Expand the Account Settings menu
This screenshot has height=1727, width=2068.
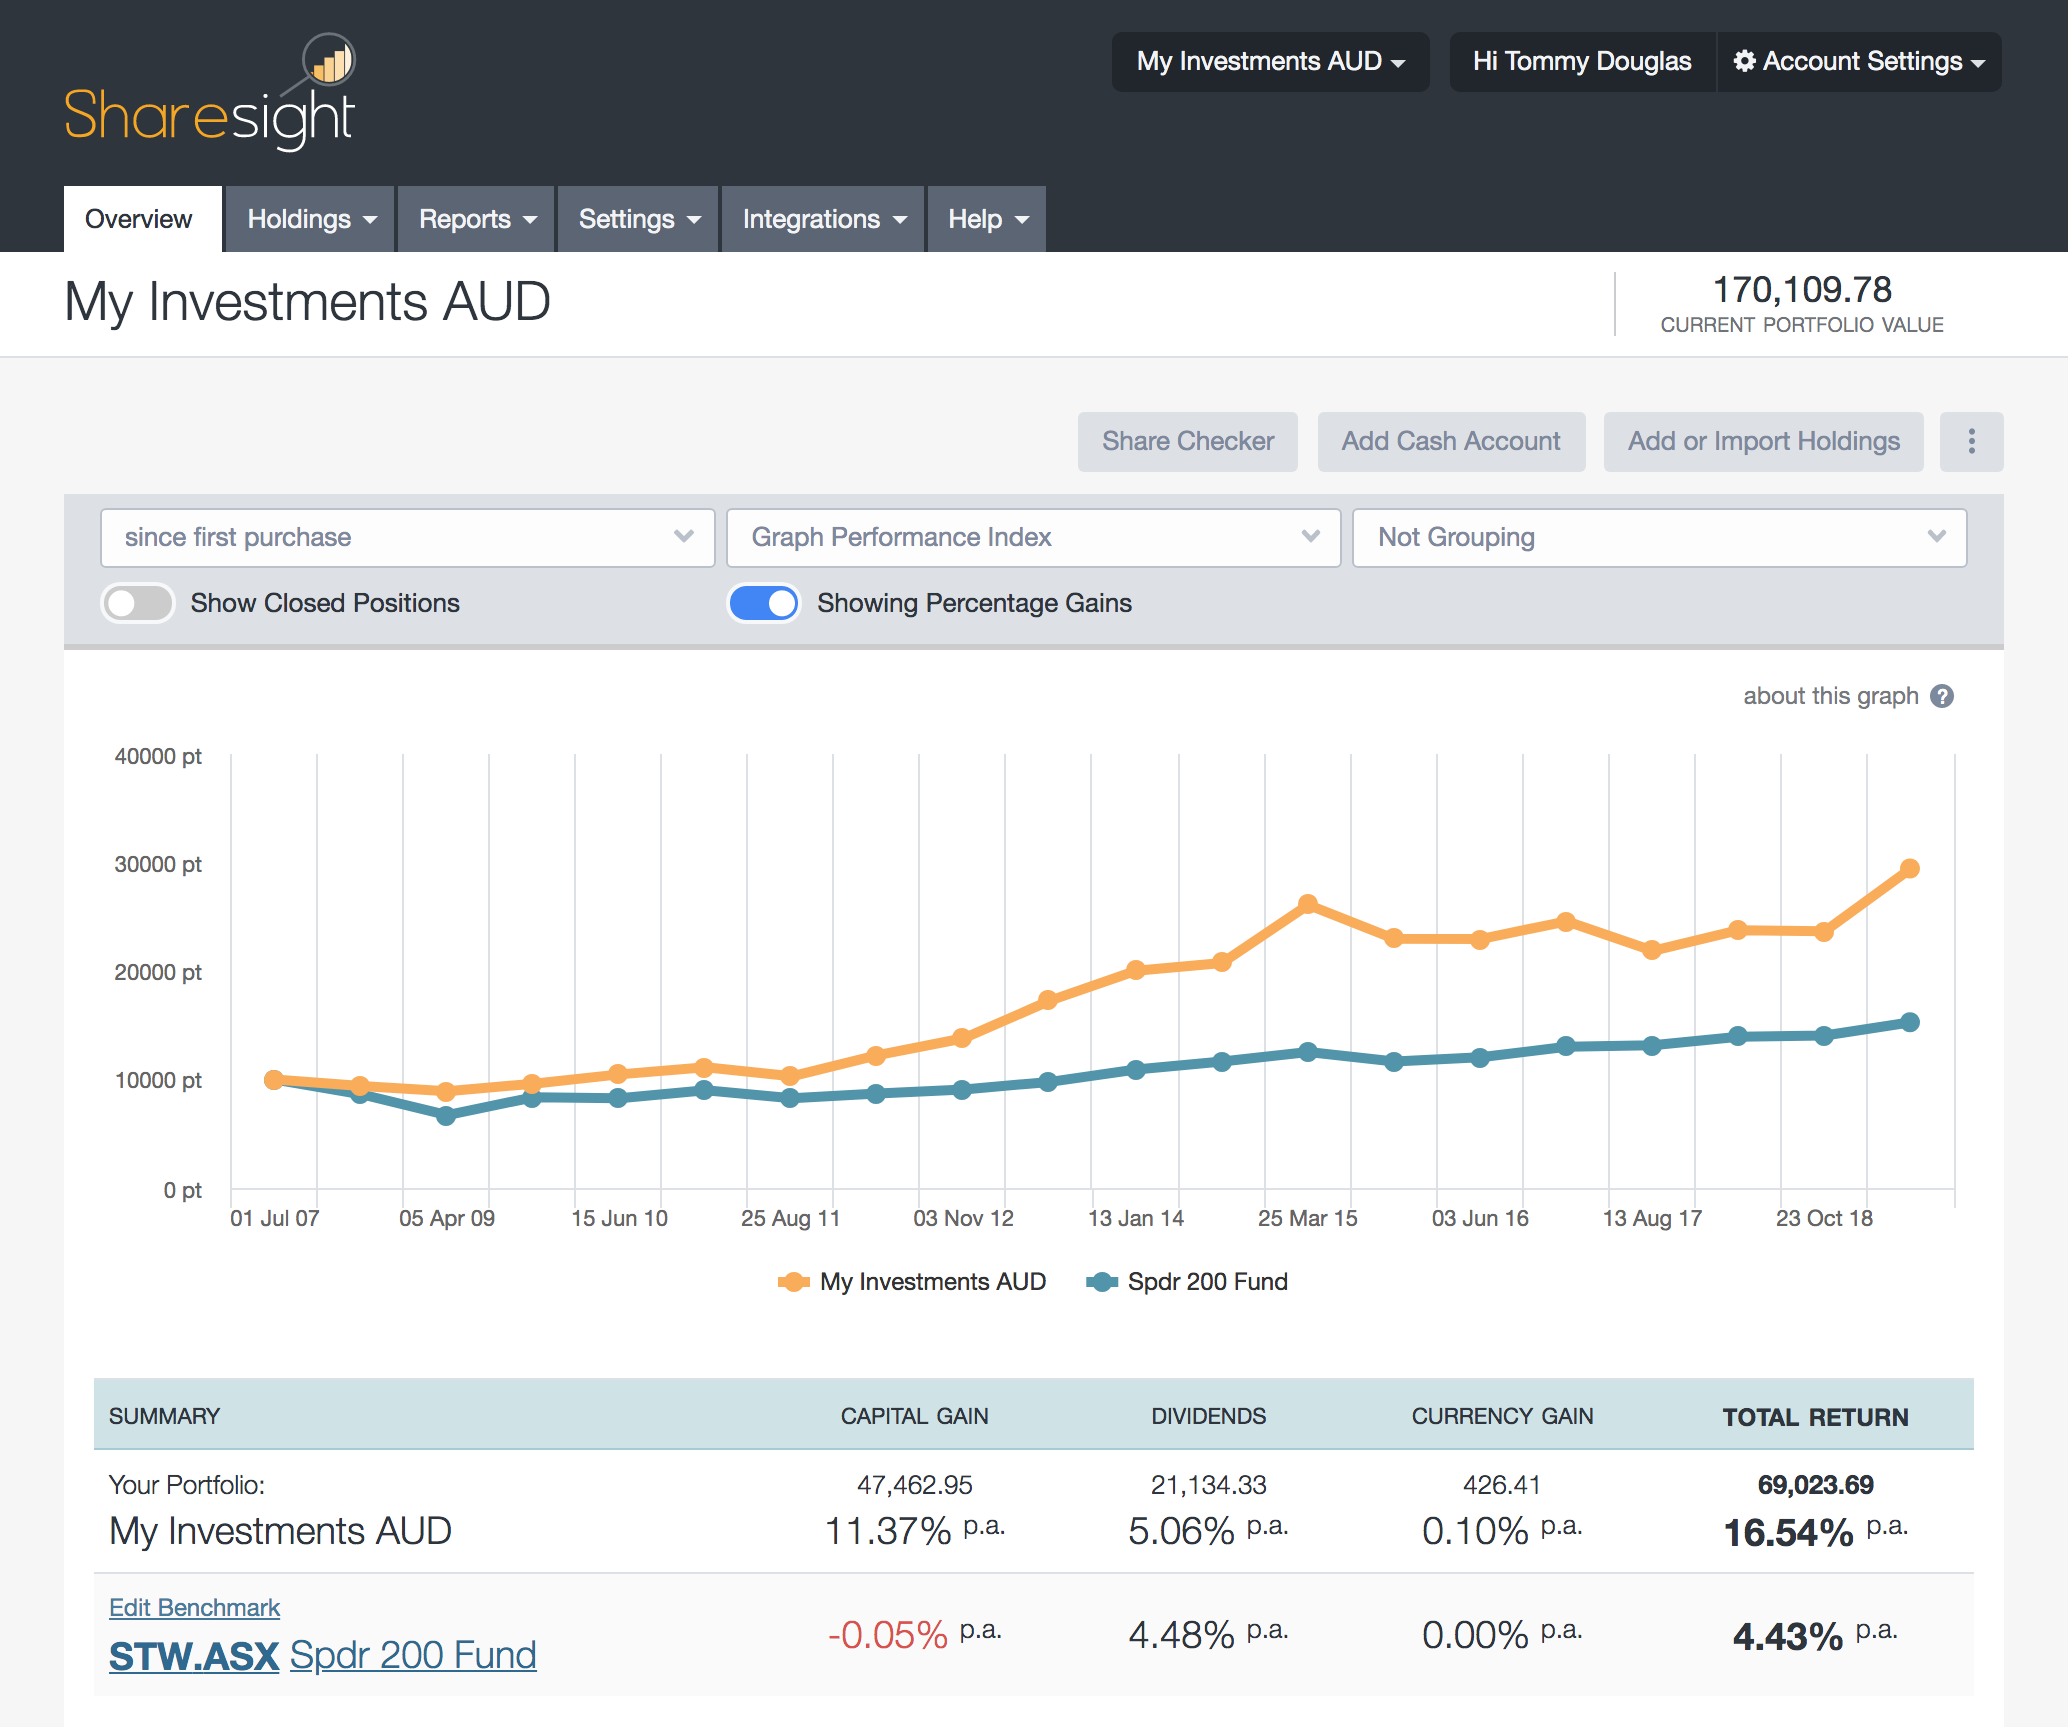click(1859, 62)
